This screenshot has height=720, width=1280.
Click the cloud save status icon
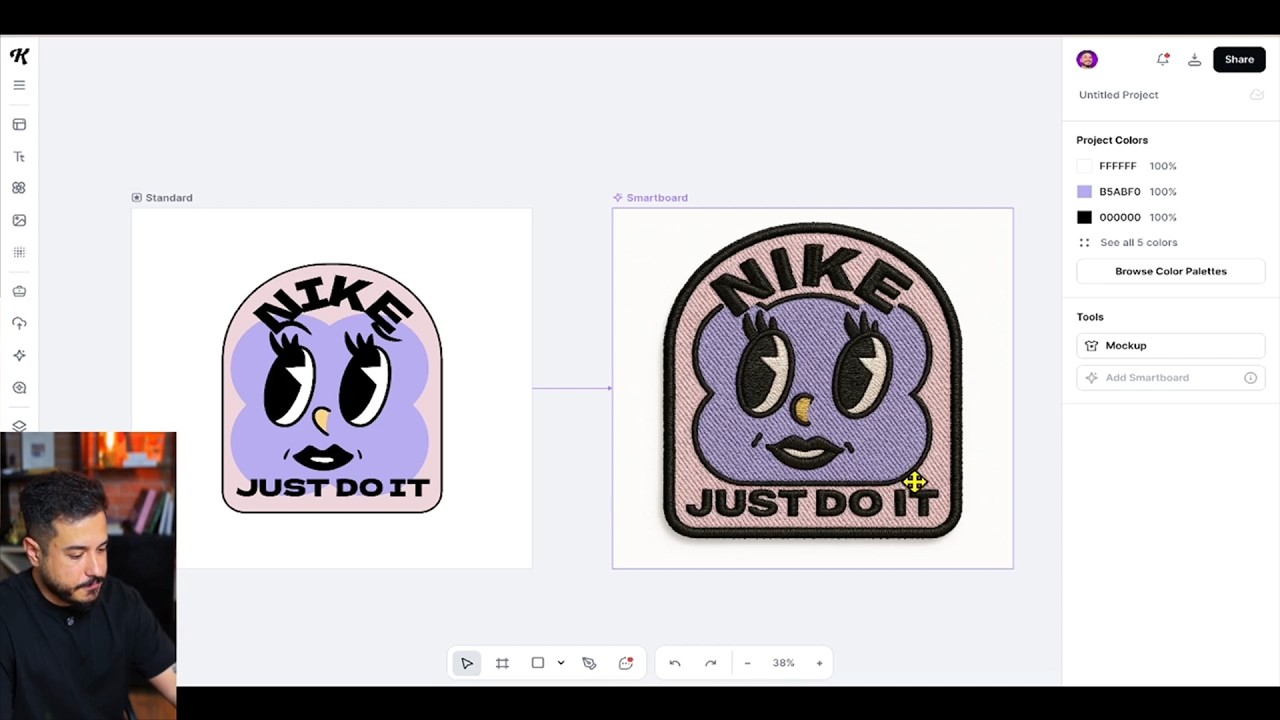[1257, 95]
